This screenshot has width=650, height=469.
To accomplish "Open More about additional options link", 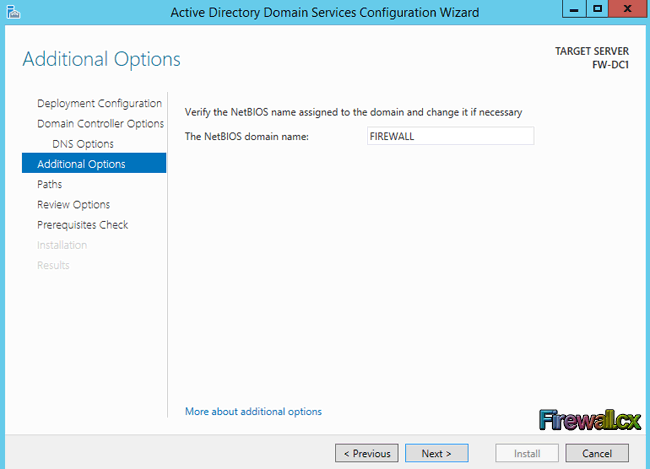I will pyautogui.click(x=253, y=411).
